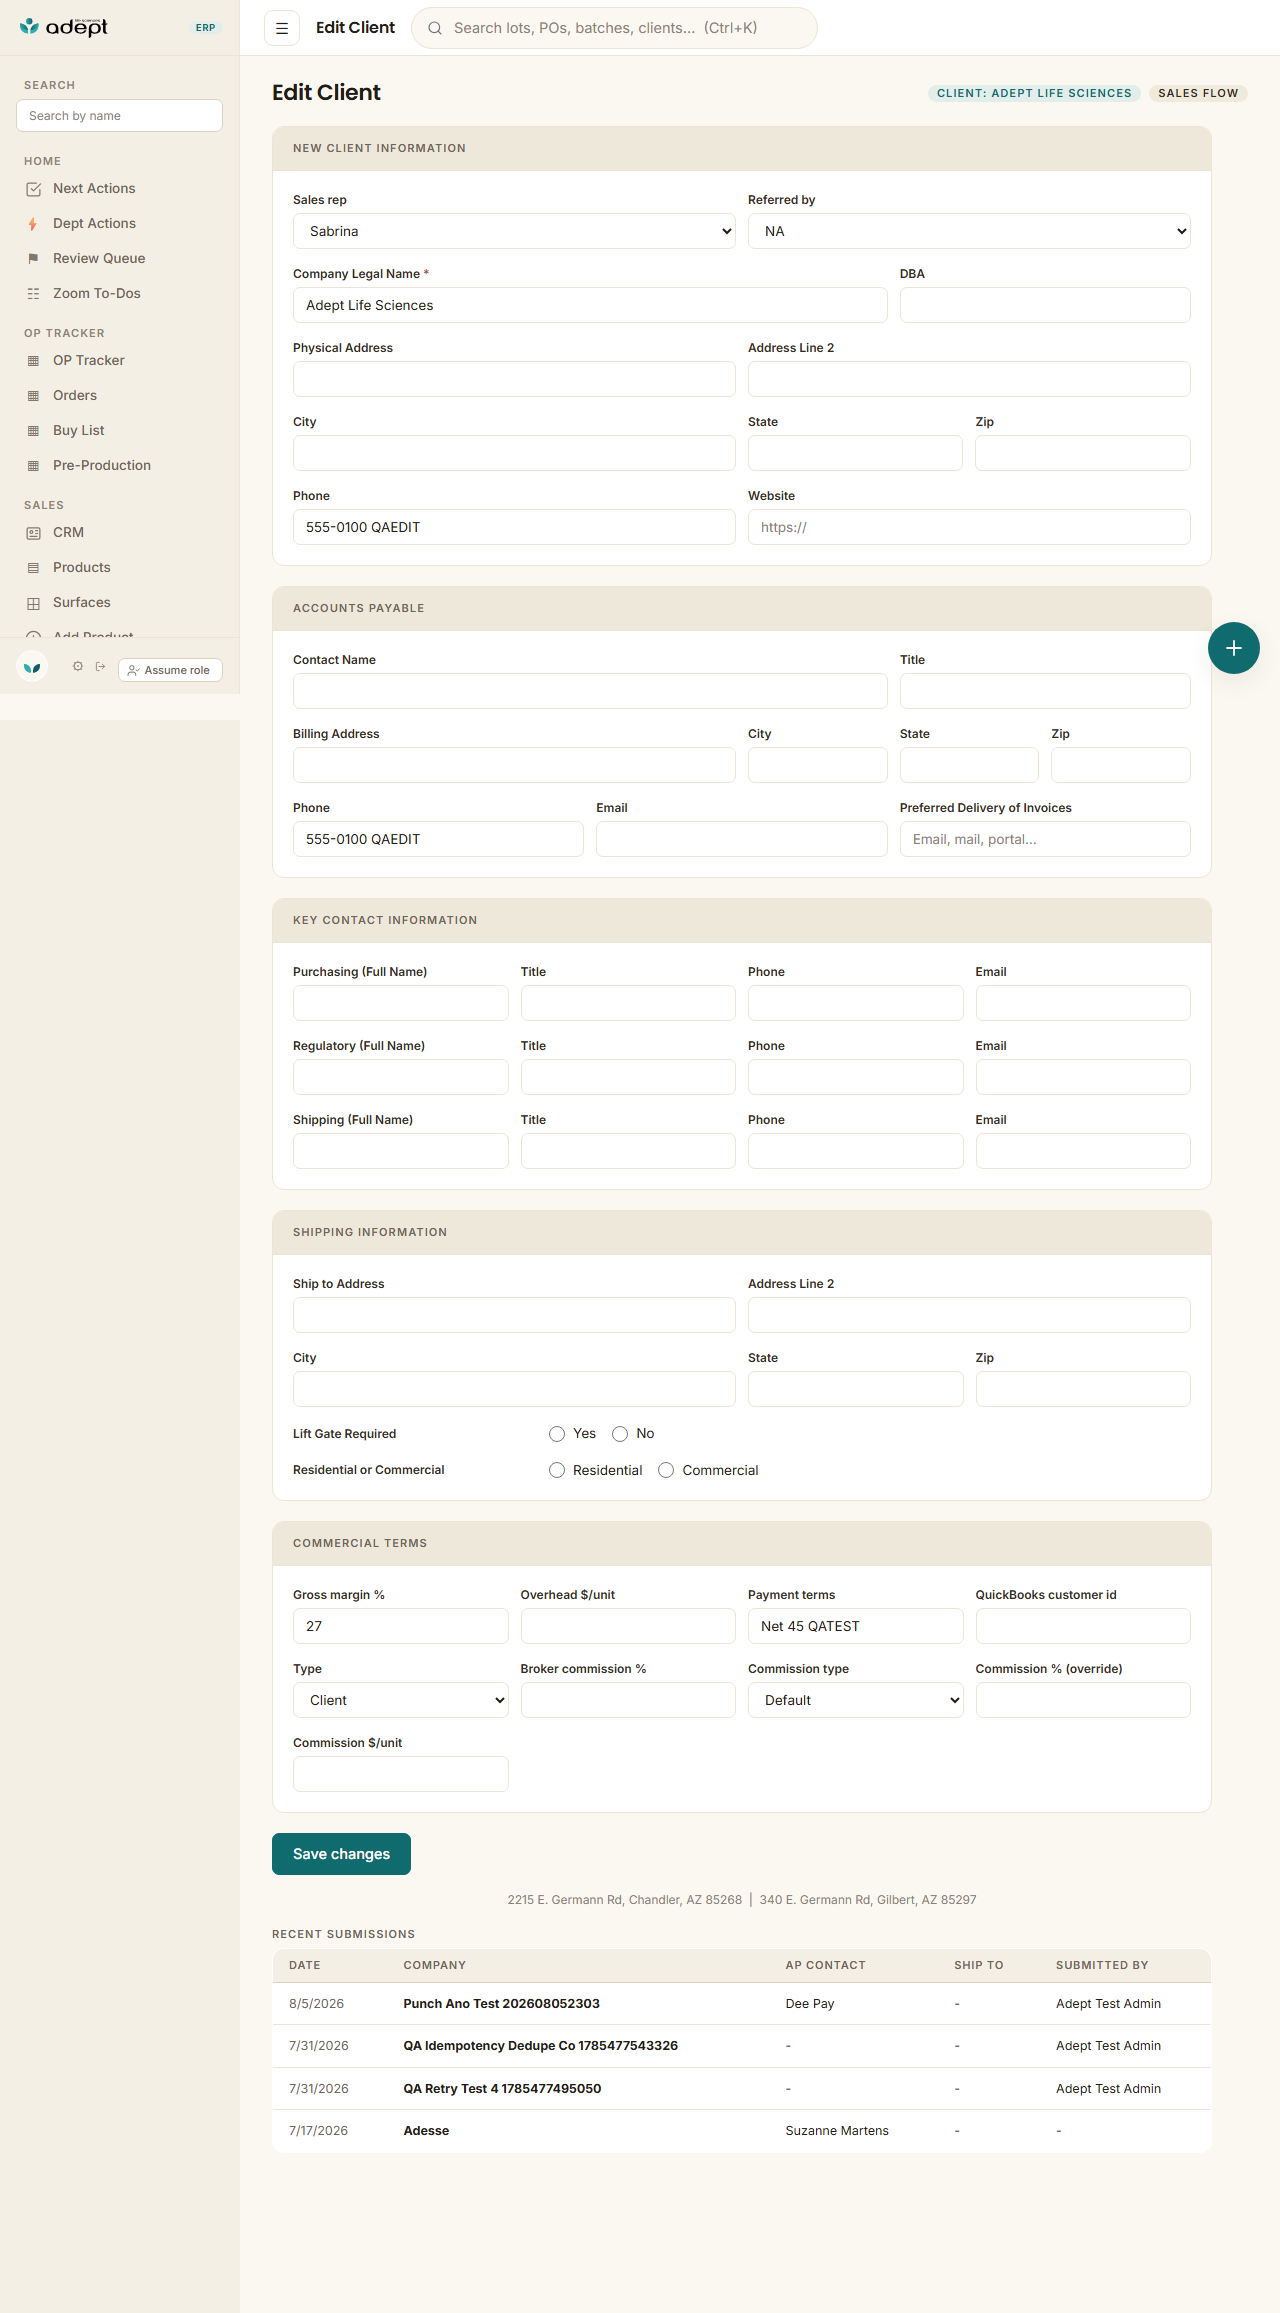The height and width of the screenshot is (2313, 1280).
Task: Click the Pre-Production table icon
Action: click(x=34, y=466)
